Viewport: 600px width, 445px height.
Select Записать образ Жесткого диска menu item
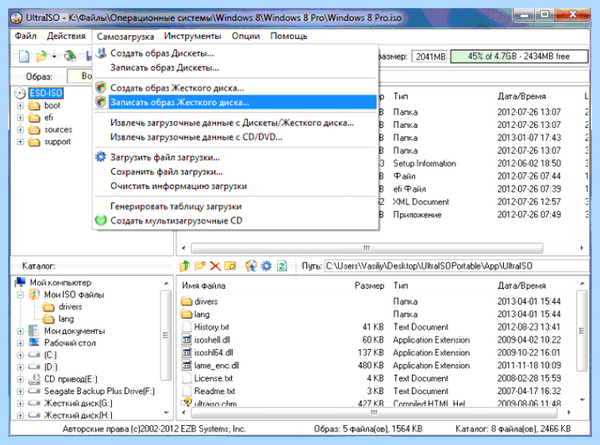coord(235,102)
